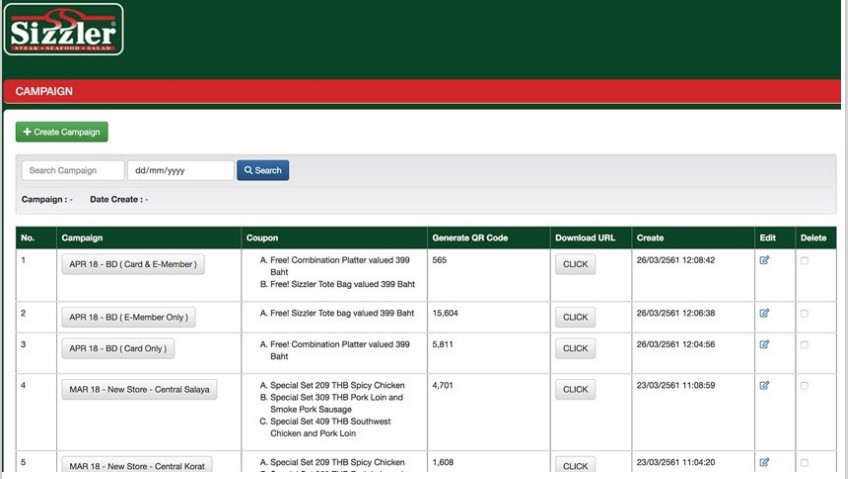The height and width of the screenshot is (479, 848).
Task: Click the blue Search button
Action: pos(263,170)
